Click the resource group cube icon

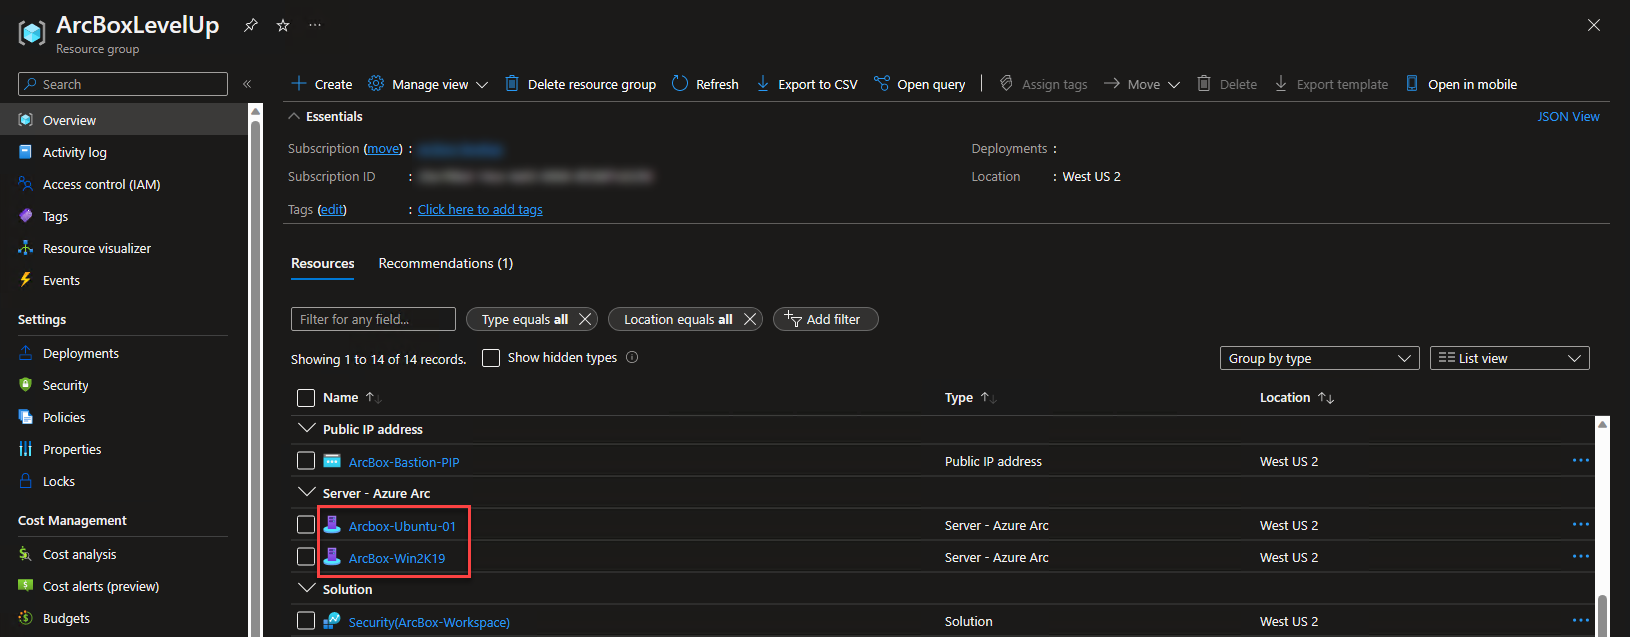click(32, 33)
